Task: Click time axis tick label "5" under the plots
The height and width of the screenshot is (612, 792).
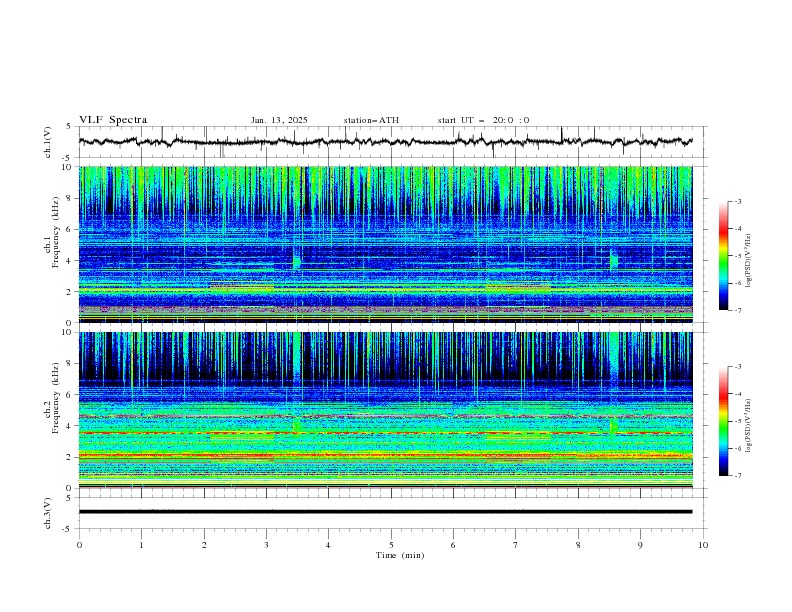Action: [x=391, y=545]
